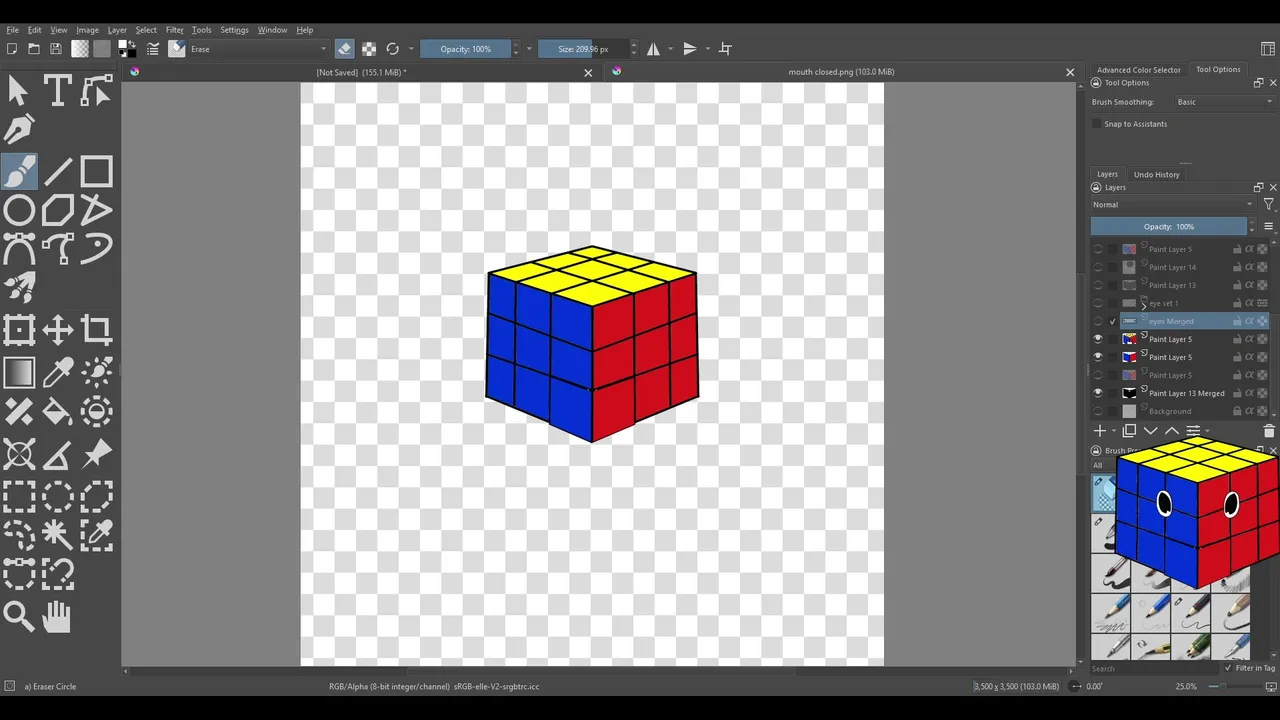Select the Gradient tool
This screenshot has width=1280, height=720.
coord(19,372)
